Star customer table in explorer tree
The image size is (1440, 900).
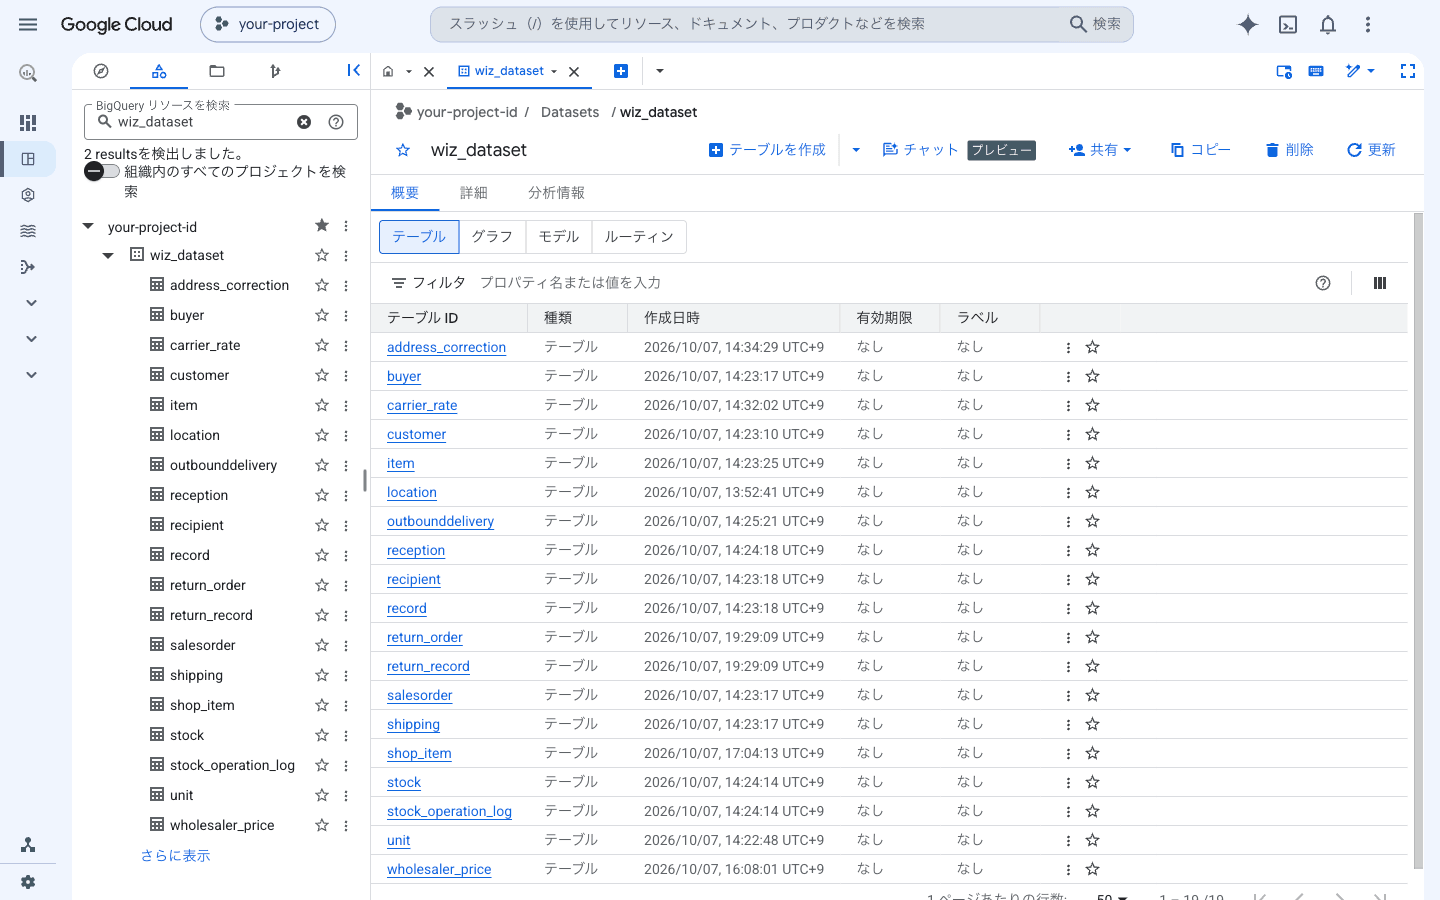322,375
